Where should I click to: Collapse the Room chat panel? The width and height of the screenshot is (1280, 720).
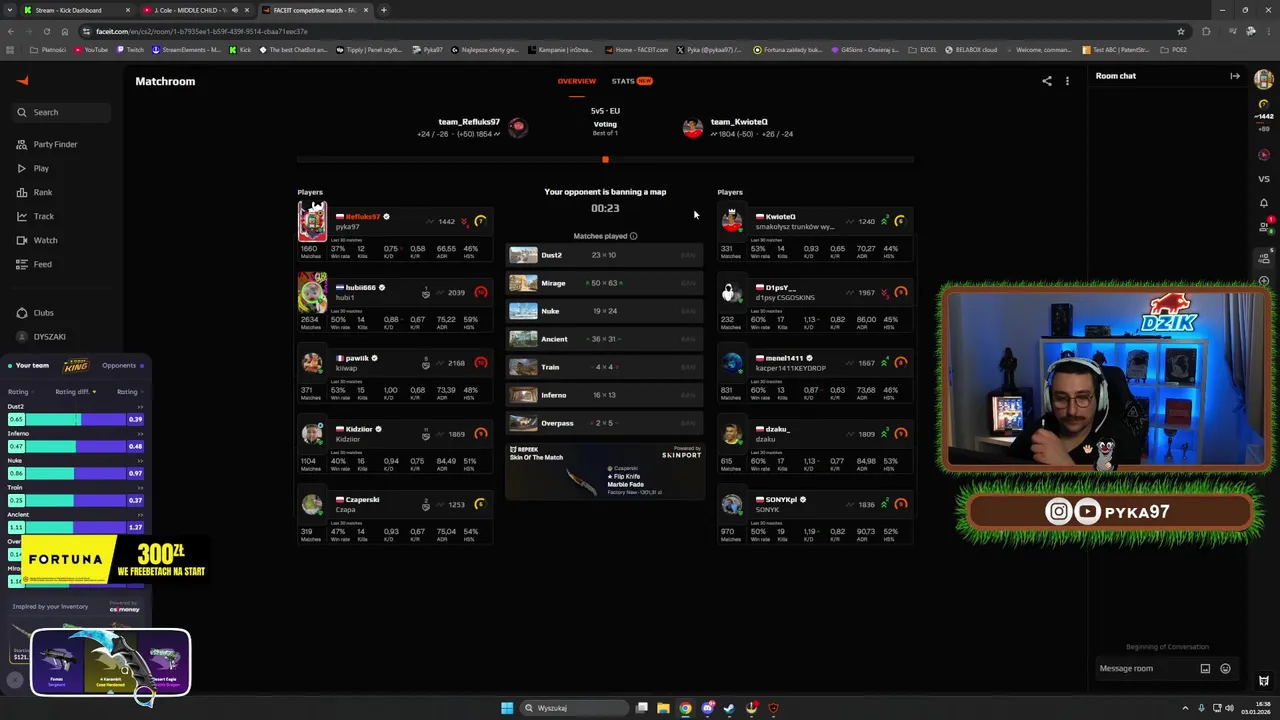[1235, 76]
